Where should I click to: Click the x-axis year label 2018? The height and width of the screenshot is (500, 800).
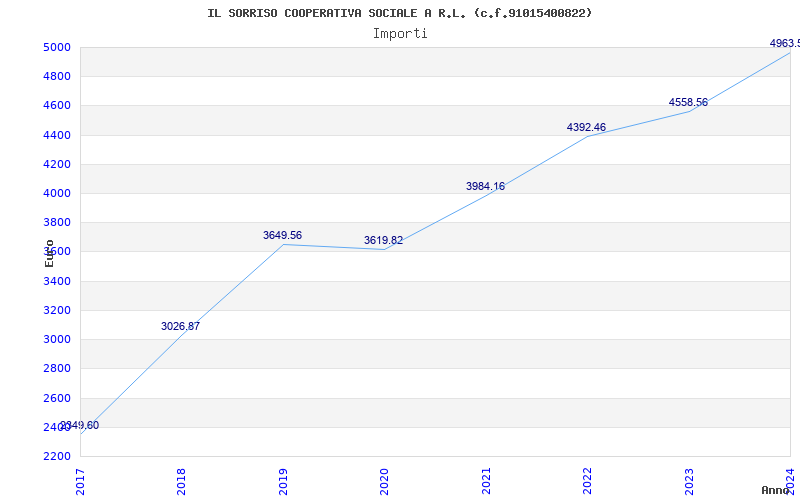[x=182, y=481]
